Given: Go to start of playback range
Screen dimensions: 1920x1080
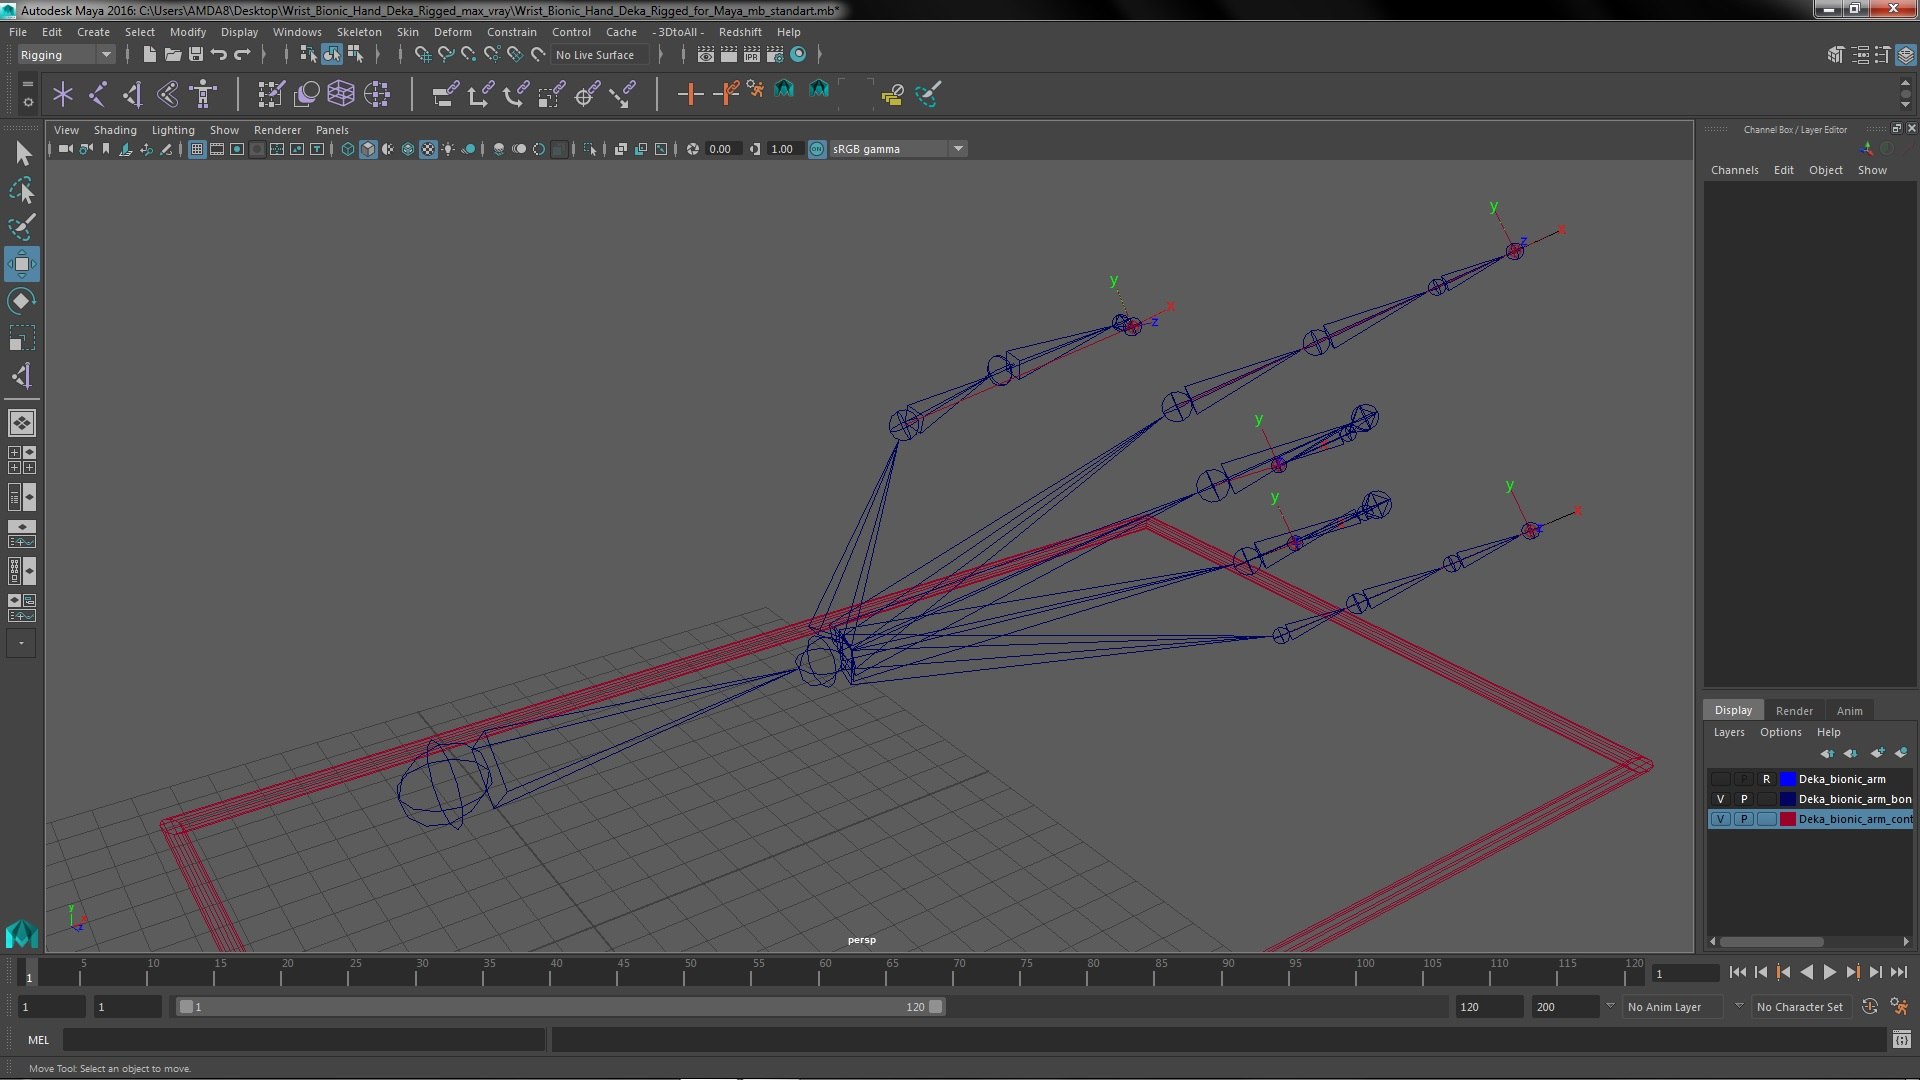Looking at the screenshot, I should 1737,972.
